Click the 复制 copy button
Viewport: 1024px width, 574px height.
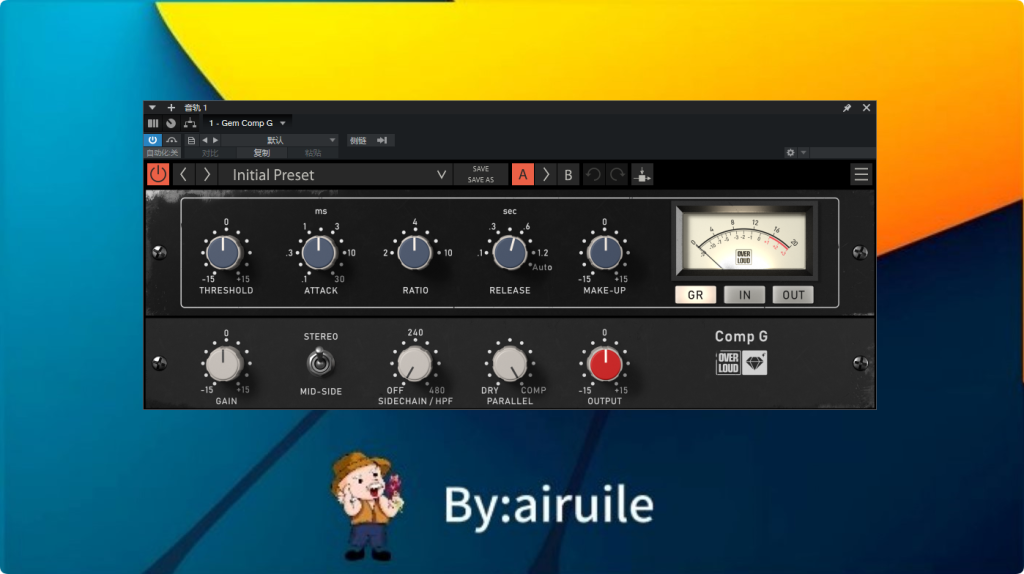261,153
